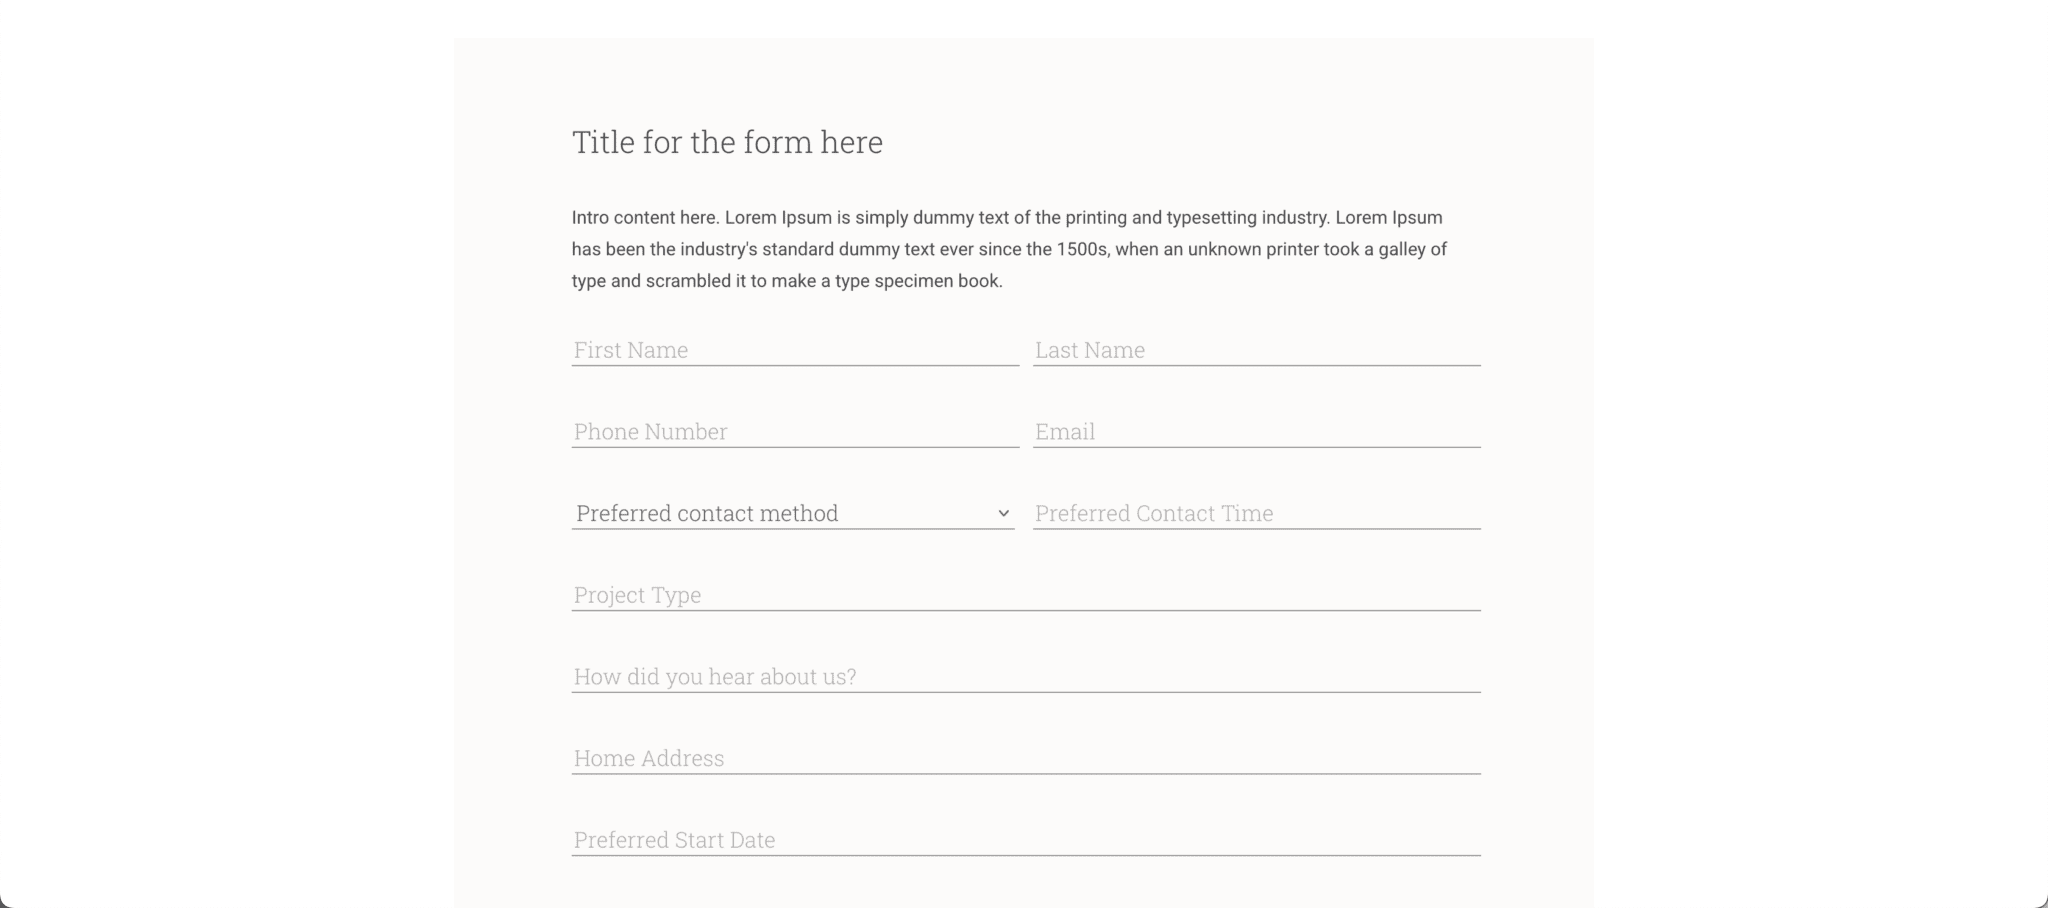
Task: Click the 'Home Address' placeholder text
Action: (649, 758)
